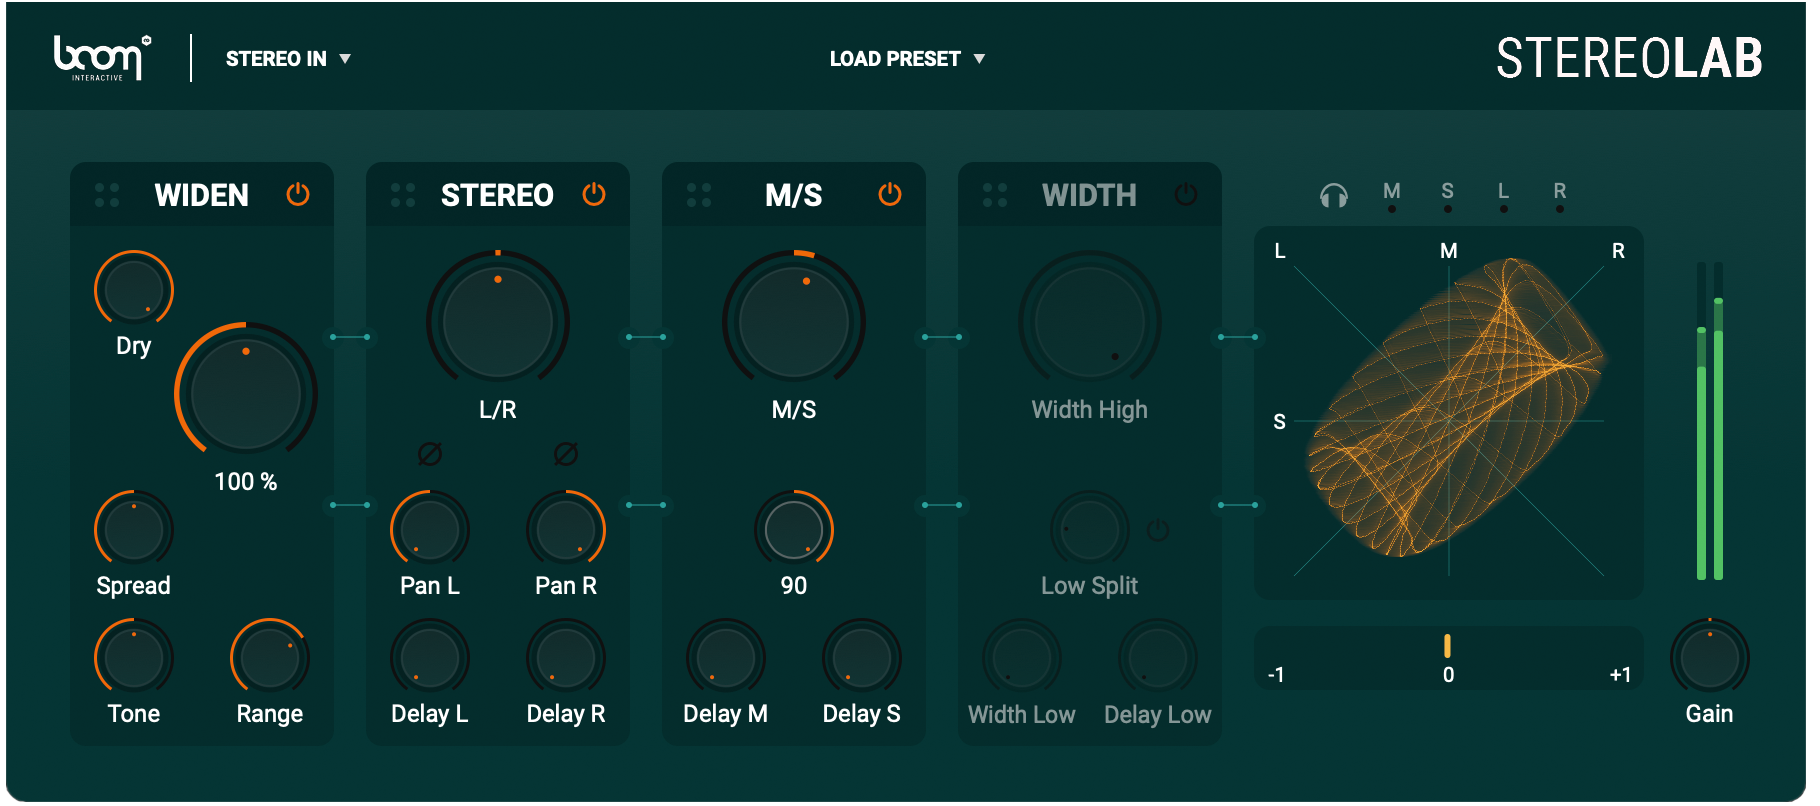Click the Gain knob
Screen dimensions: 1820x806
click(x=1709, y=658)
